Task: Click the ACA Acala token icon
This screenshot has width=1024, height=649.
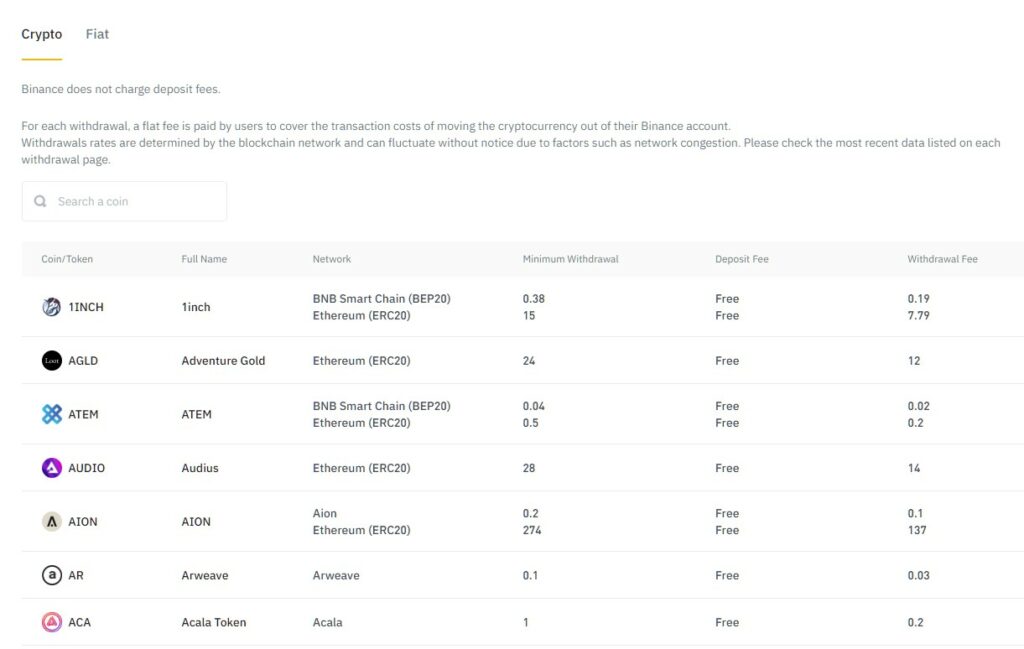Action: 52,622
